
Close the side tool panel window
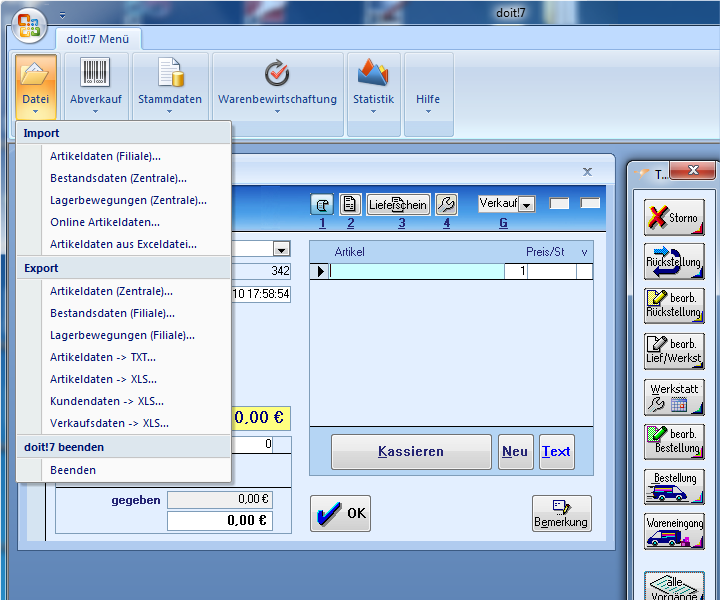pos(692,170)
